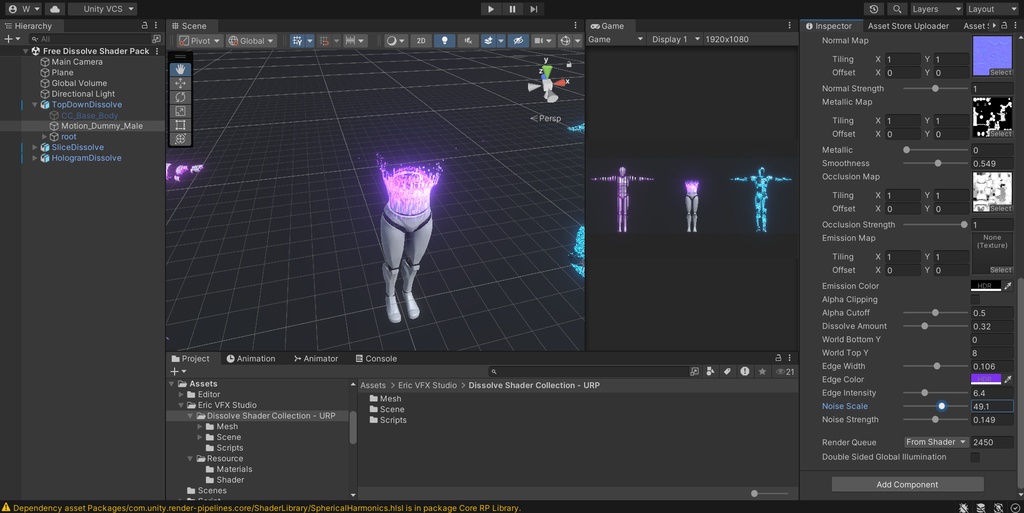
Task: Enable Double Sided Global Illumination checkbox
Action: (x=975, y=458)
